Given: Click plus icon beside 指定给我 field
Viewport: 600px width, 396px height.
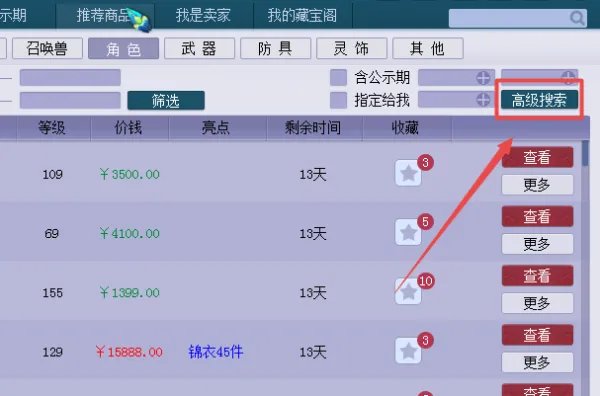Looking at the screenshot, I should pyautogui.click(x=483, y=100).
